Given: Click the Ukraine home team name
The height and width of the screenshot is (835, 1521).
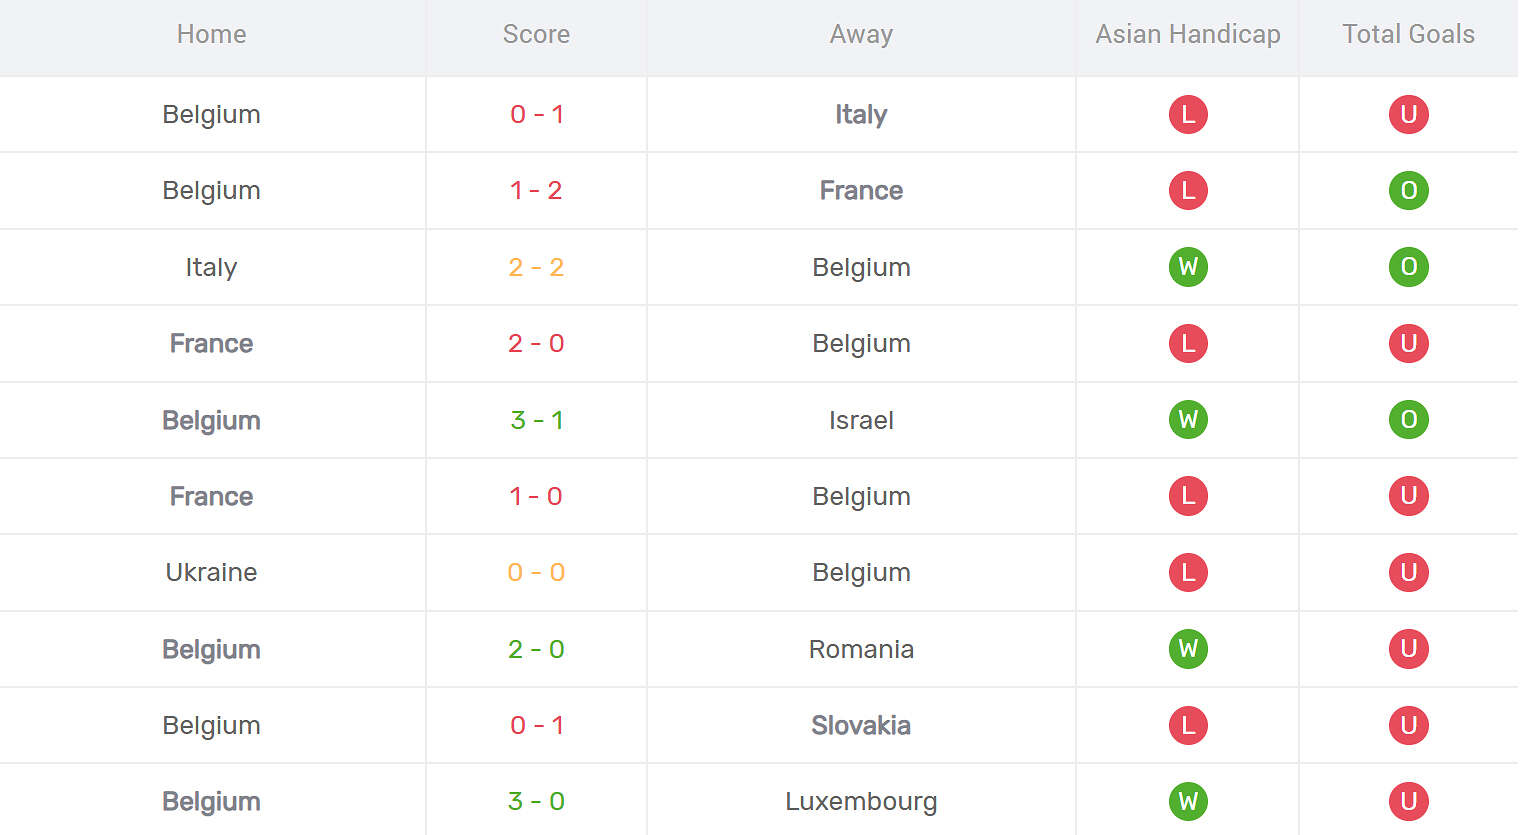Looking at the screenshot, I should click(x=211, y=572).
